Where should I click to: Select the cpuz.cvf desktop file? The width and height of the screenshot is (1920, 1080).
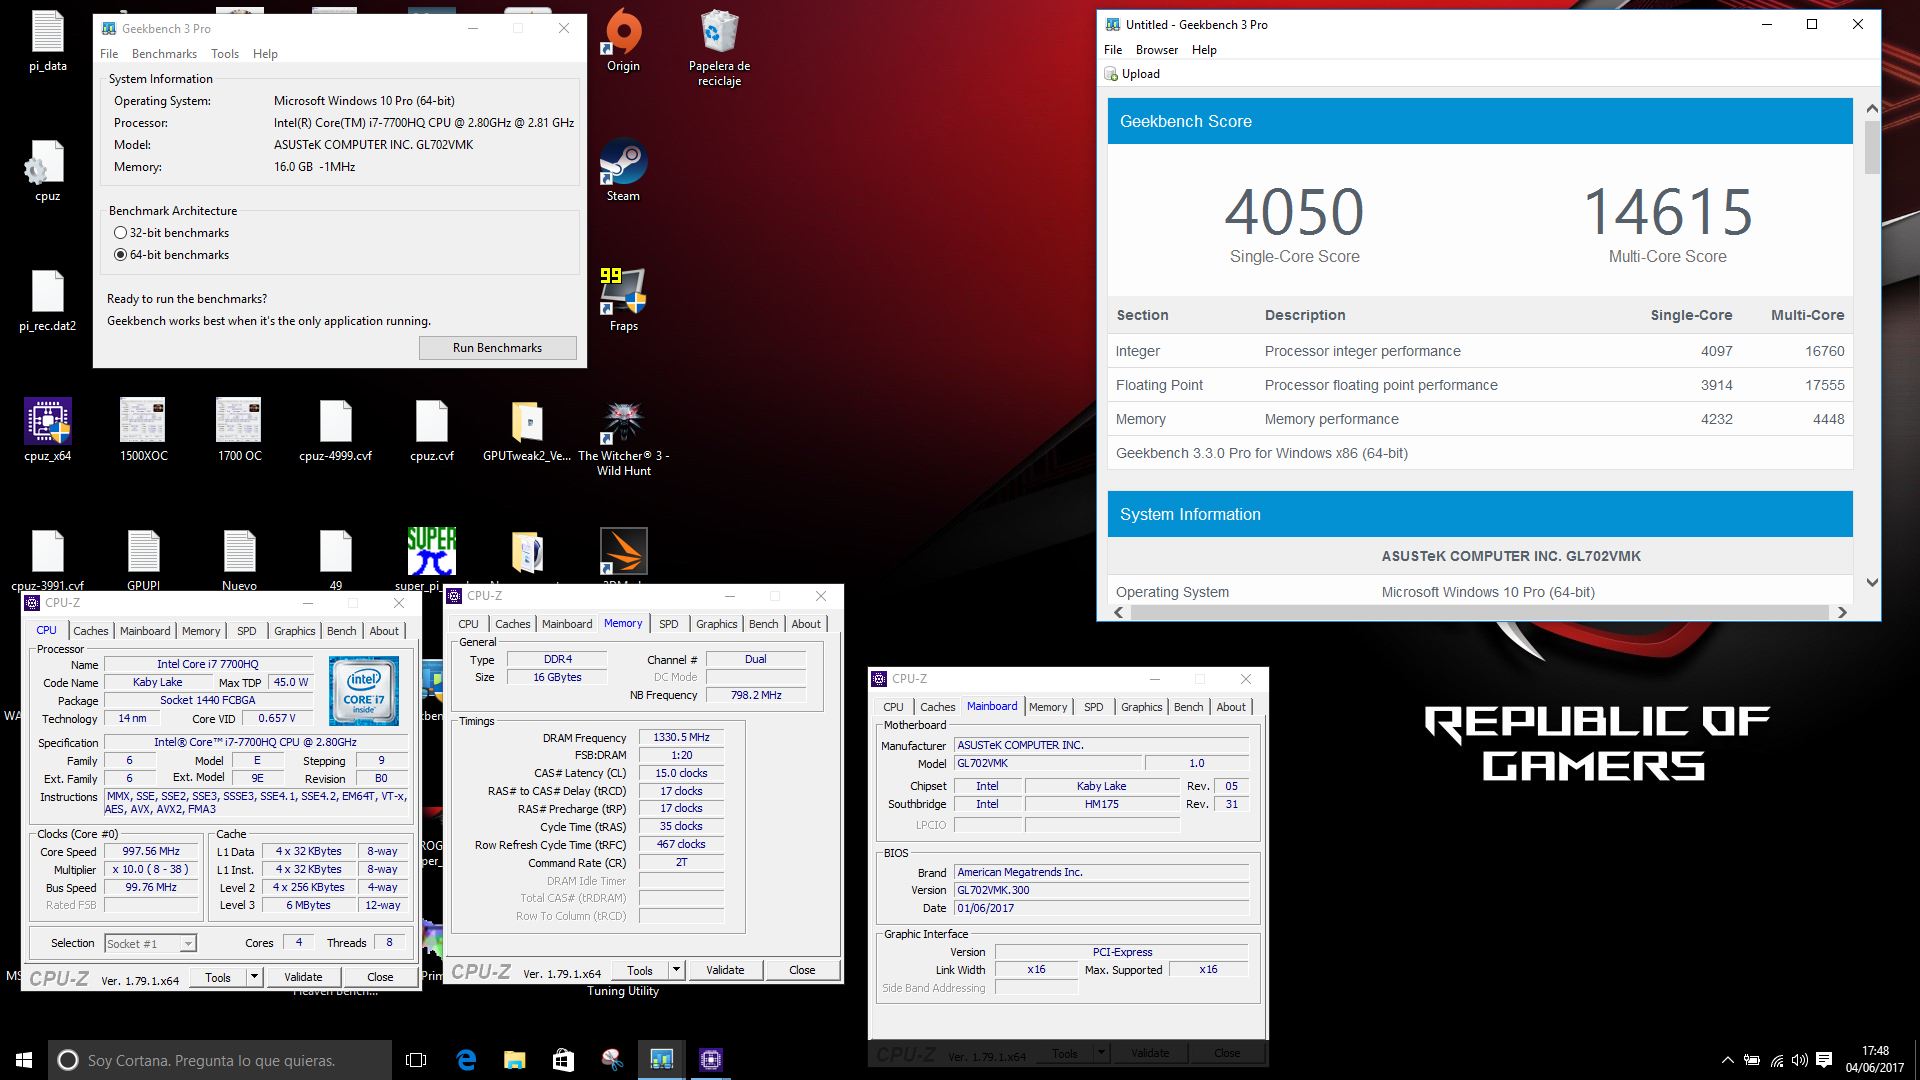click(x=431, y=429)
